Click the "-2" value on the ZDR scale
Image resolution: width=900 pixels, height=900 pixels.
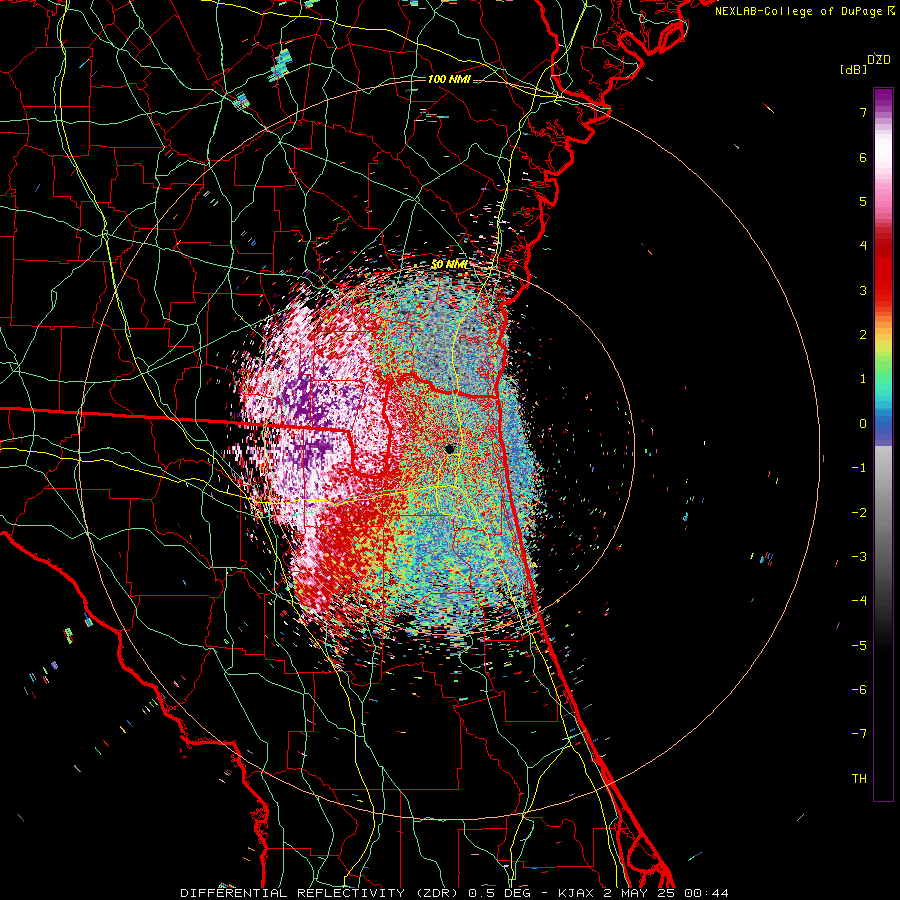[859, 513]
